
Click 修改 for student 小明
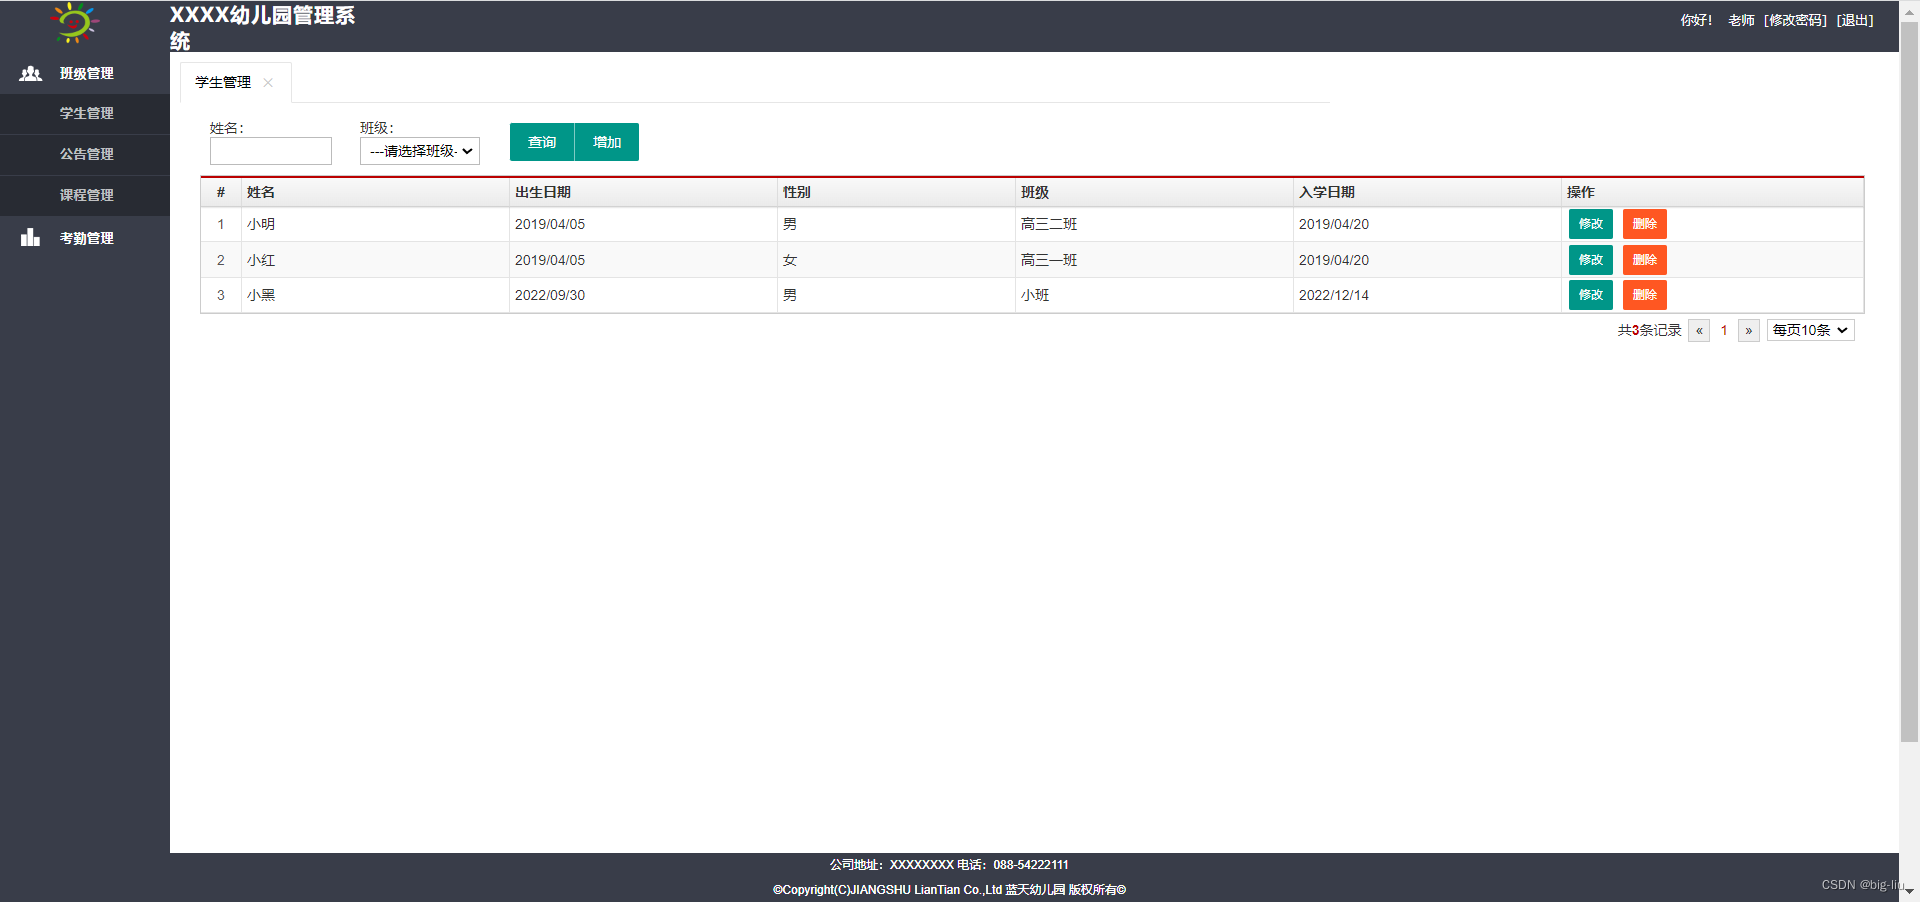[1591, 224]
